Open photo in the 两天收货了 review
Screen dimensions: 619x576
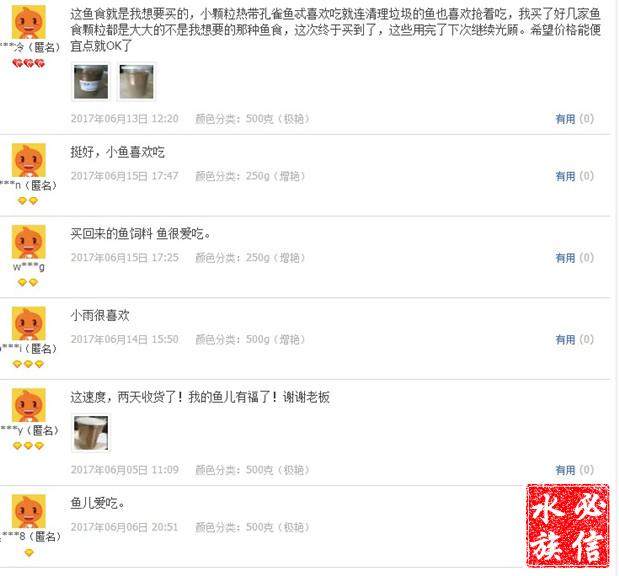coord(91,433)
